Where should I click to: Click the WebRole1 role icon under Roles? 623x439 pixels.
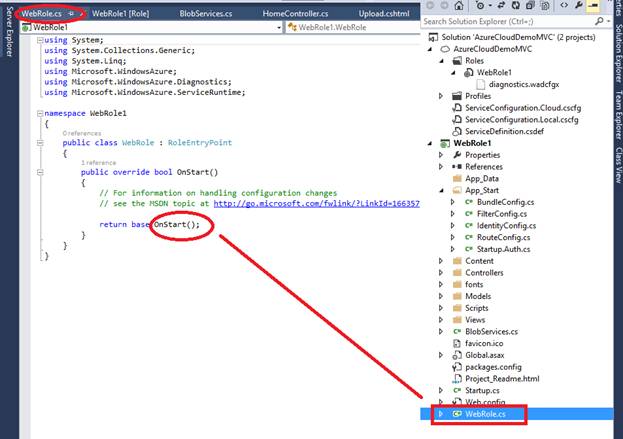point(469,73)
